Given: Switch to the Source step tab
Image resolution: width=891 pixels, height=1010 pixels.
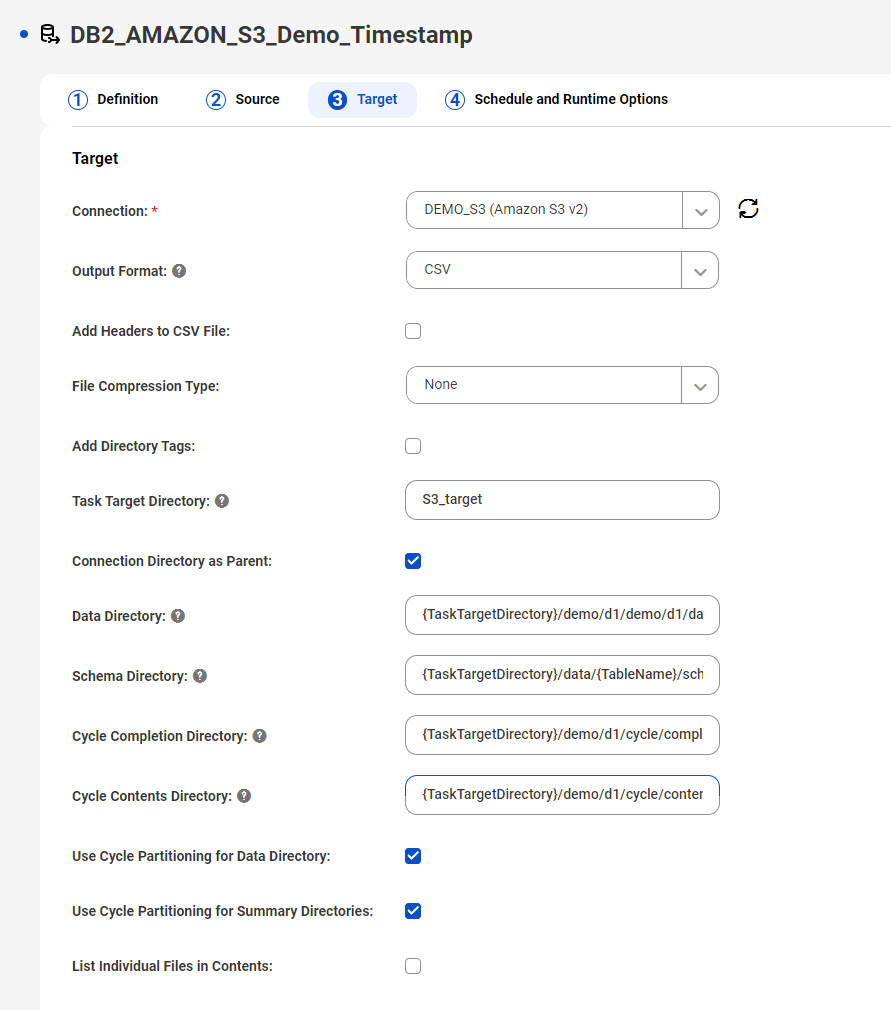Looking at the screenshot, I should [243, 100].
